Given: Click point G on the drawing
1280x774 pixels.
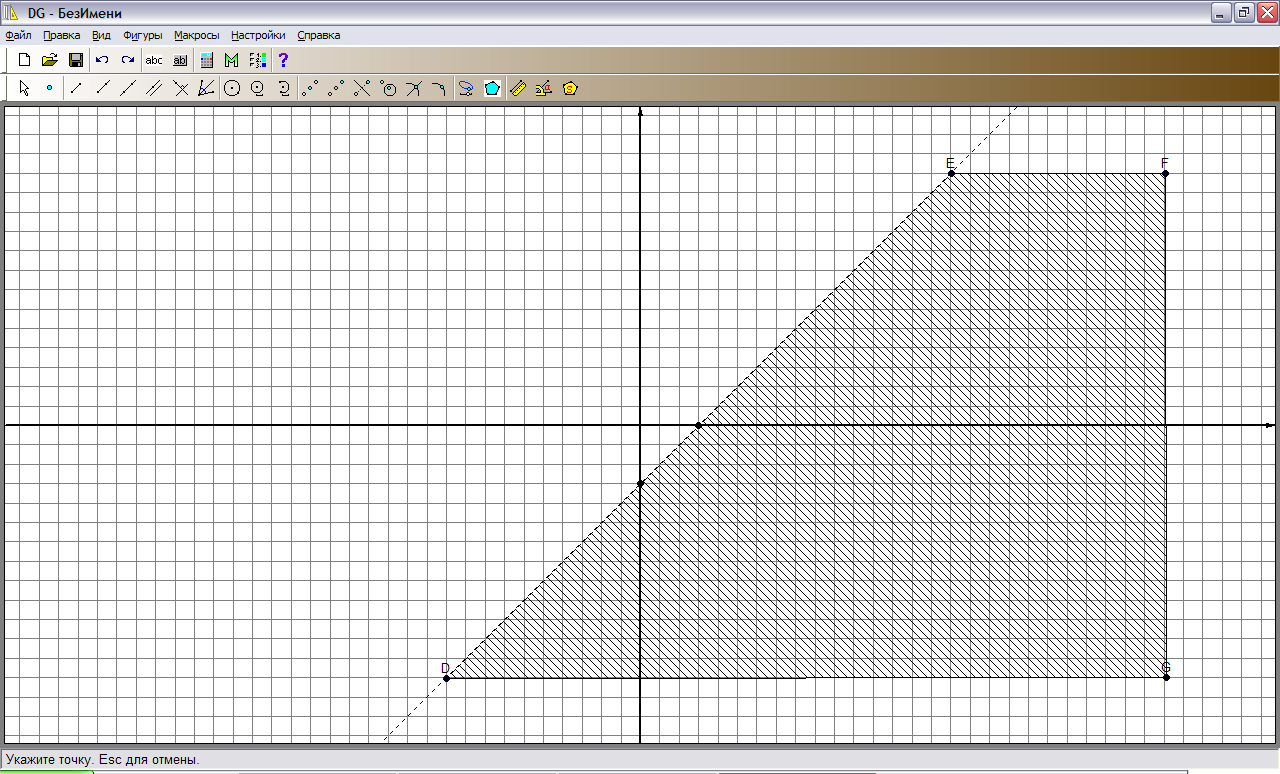Looking at the screenshot, I should coord(1166,678).
